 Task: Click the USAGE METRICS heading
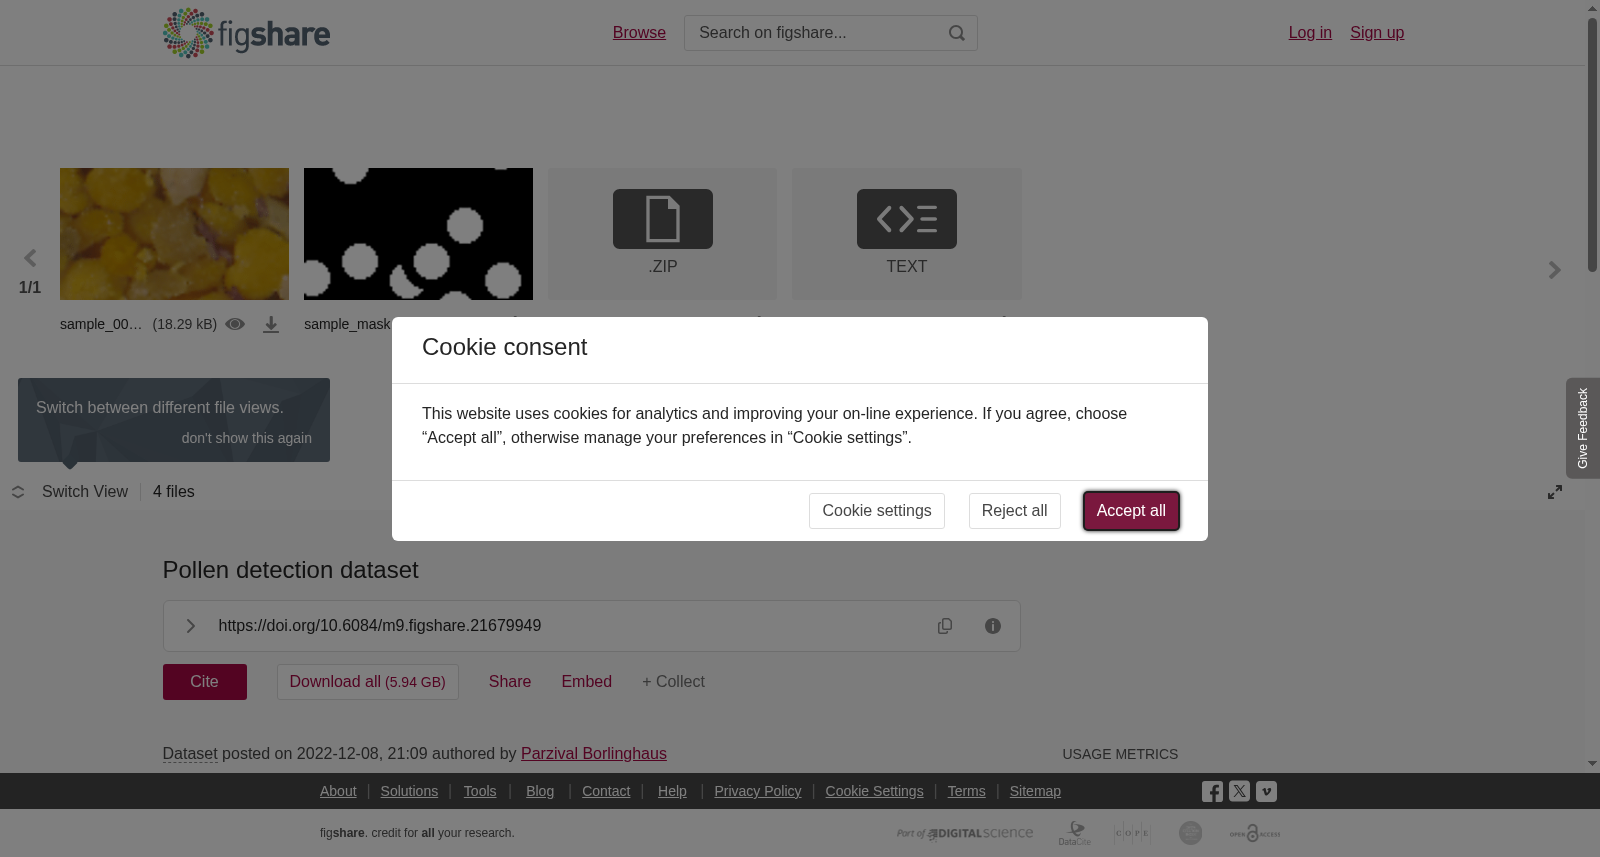[x=1120, y=754]
